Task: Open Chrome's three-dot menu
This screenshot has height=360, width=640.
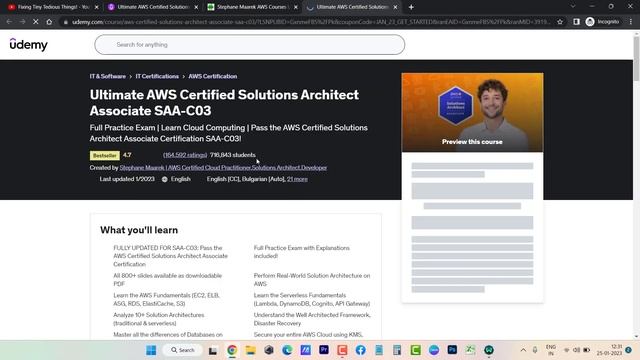Action: [x=631, y=22]
